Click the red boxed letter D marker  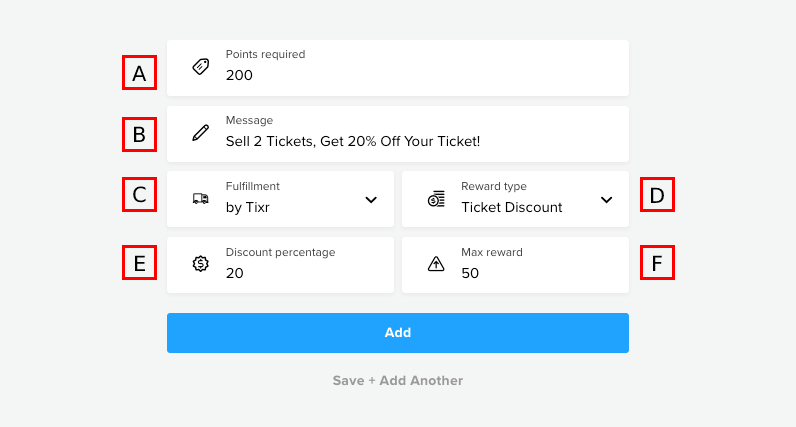657,194
